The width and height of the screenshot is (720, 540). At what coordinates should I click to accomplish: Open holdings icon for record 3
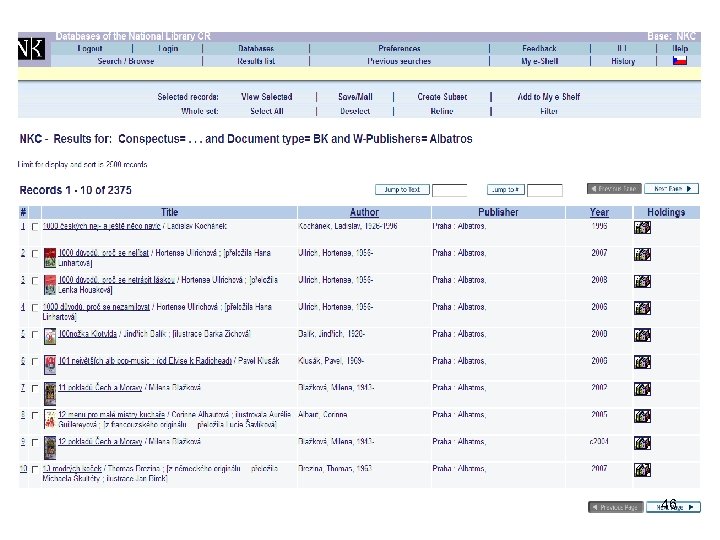tap(642, 281)
